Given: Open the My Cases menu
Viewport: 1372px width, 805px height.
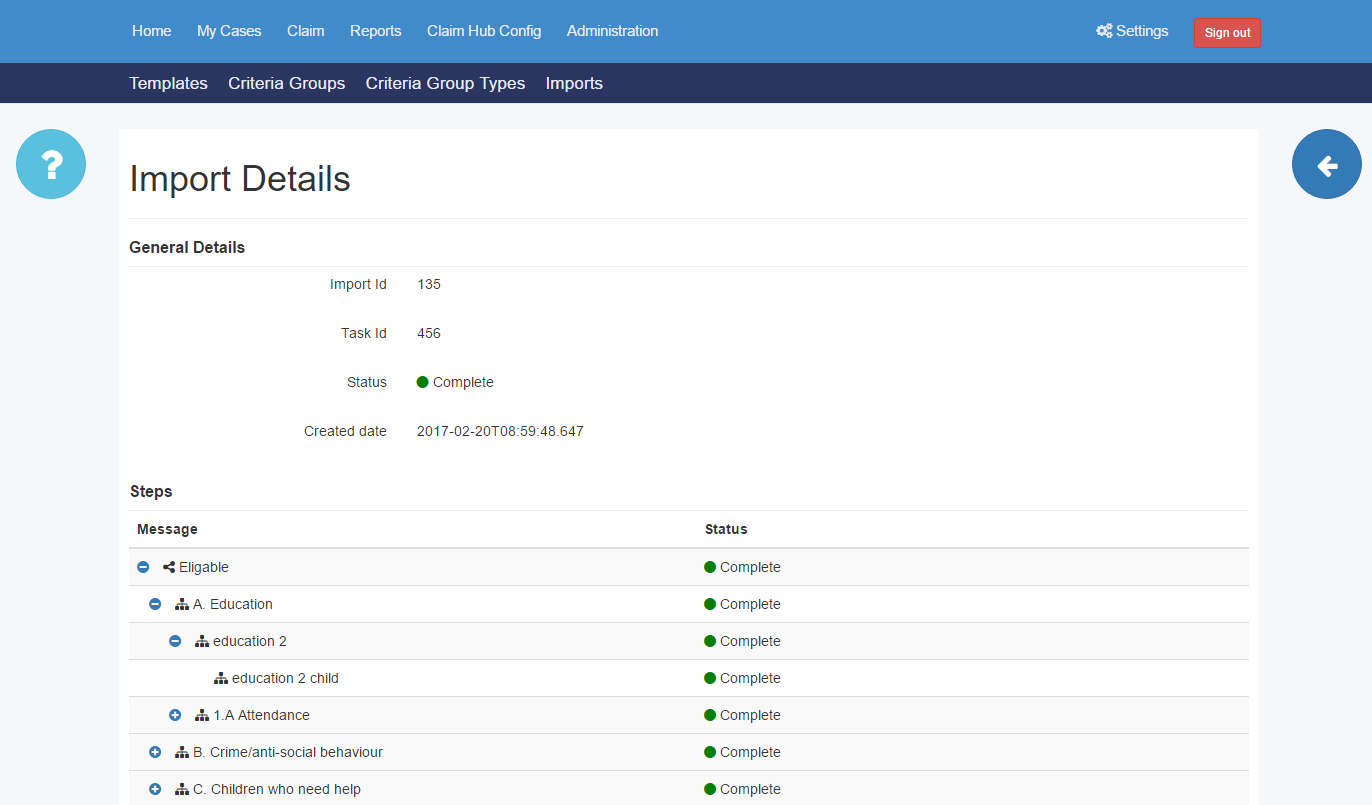Looking at the screenshot, I should (229, 31).
